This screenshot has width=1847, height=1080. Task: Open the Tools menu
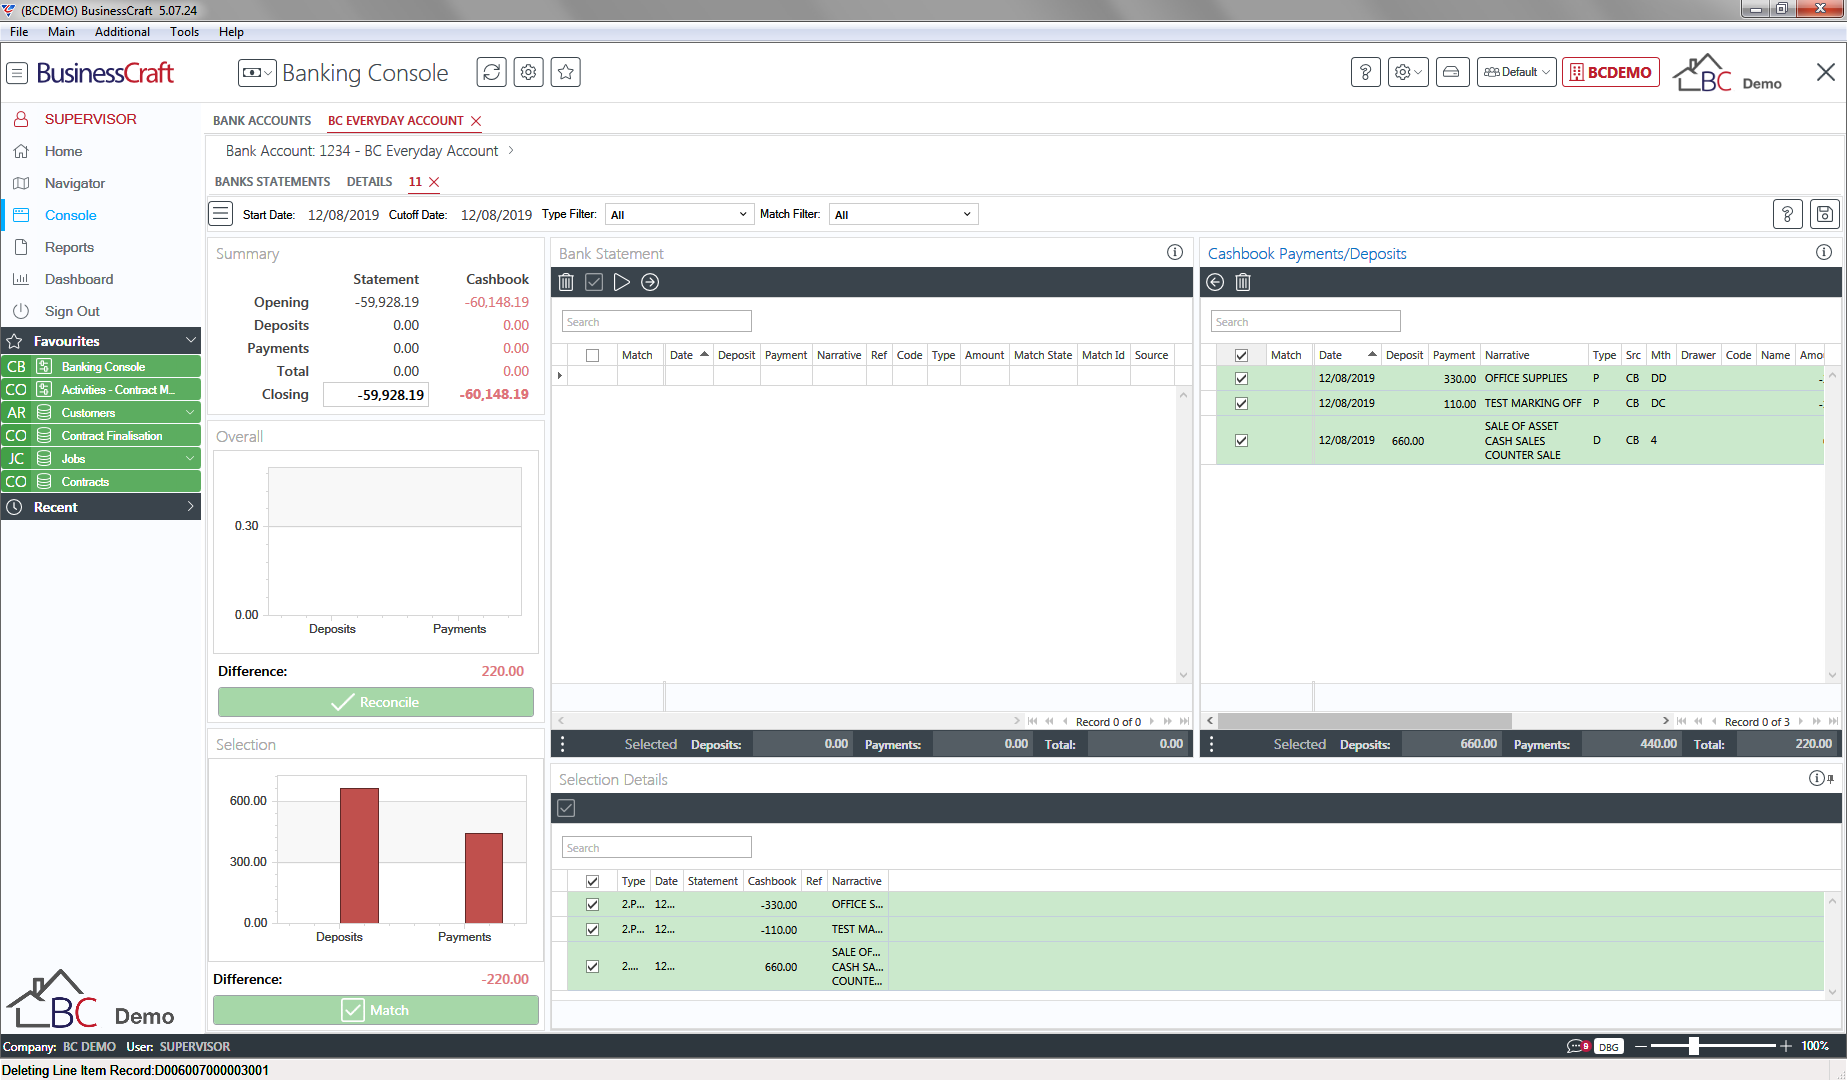pyautogui.click(x=184, y=32)
